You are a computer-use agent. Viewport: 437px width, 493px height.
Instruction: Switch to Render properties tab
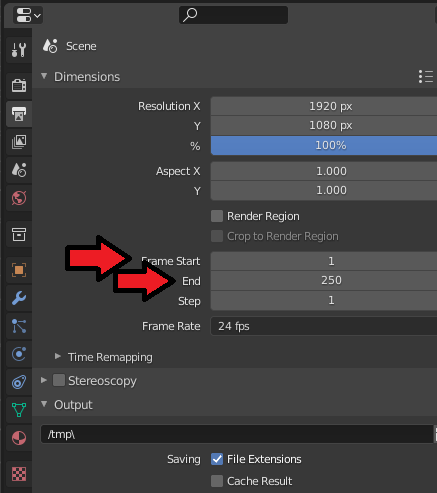point(19,86)
